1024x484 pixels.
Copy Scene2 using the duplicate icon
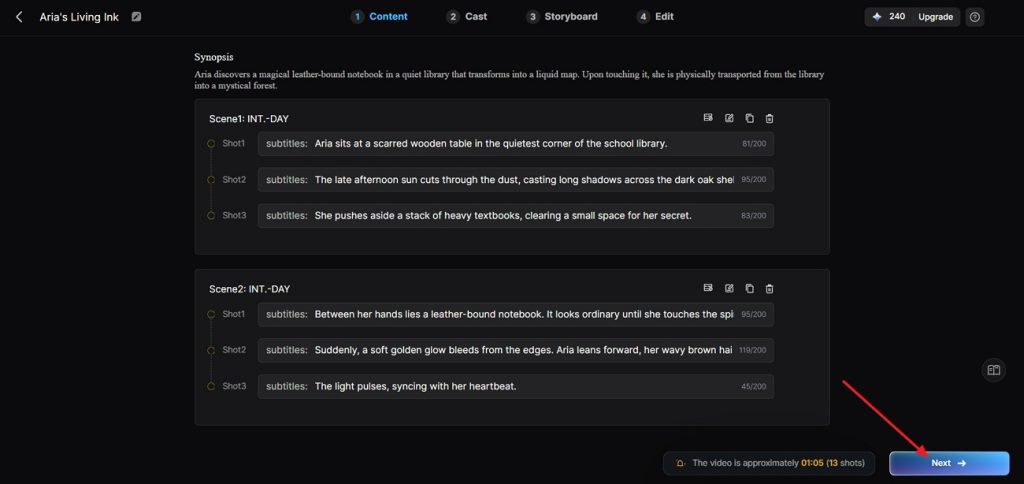click(749, 288)
